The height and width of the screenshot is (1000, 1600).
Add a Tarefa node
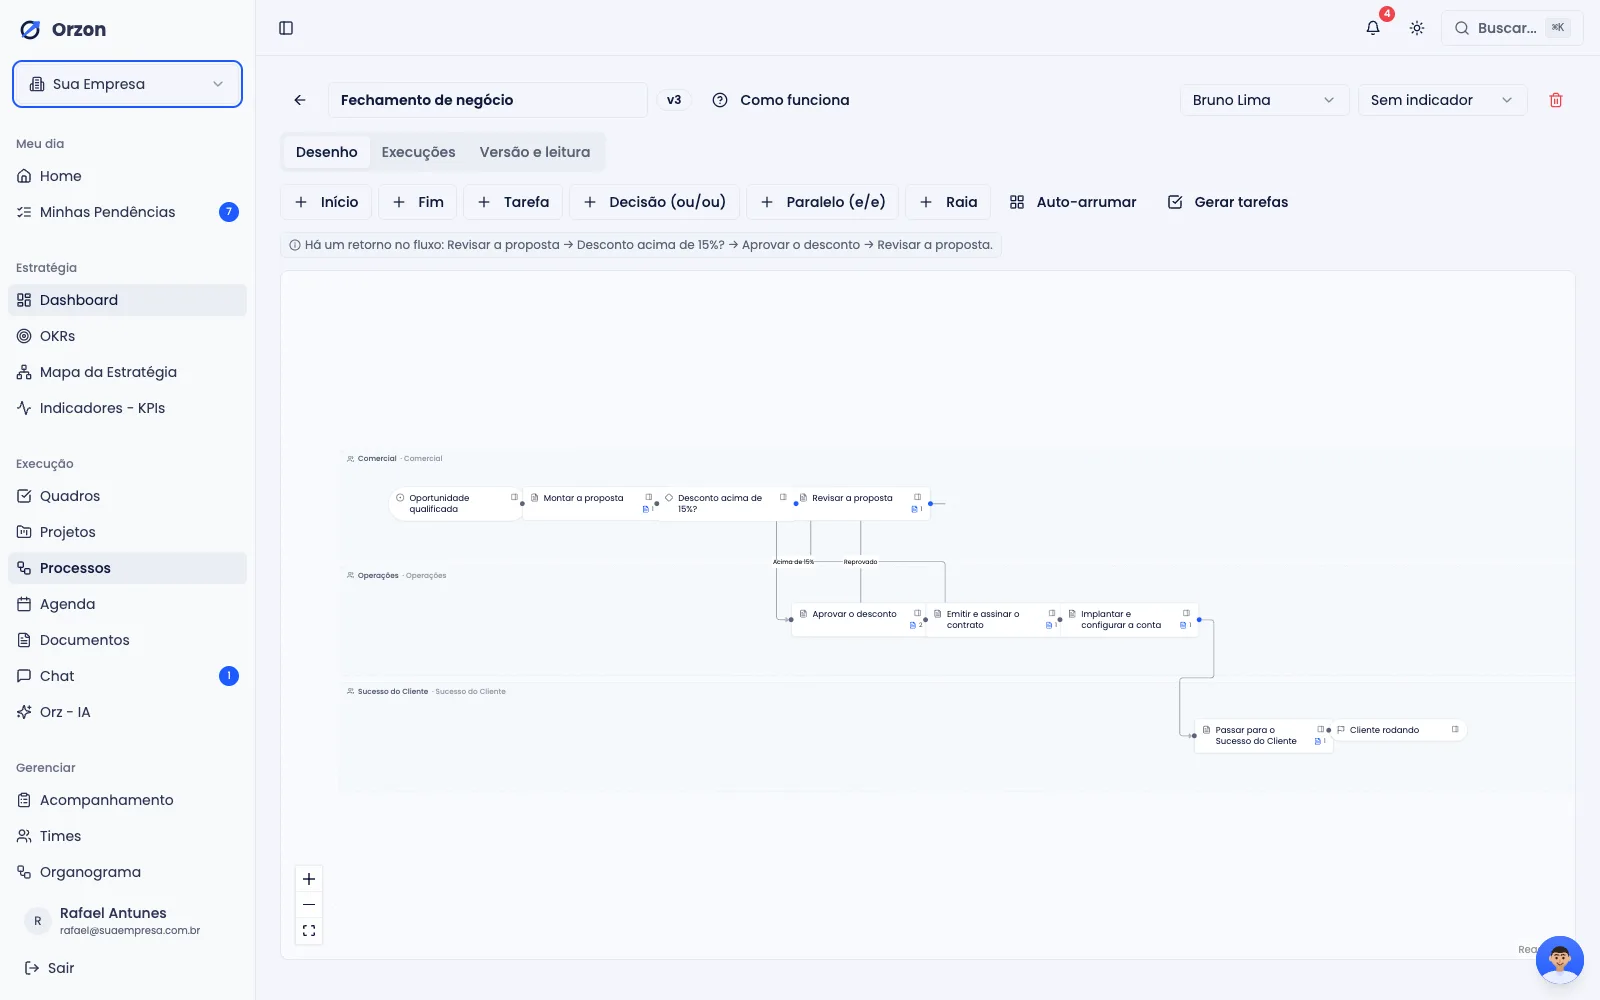click(x=513, y=202)
